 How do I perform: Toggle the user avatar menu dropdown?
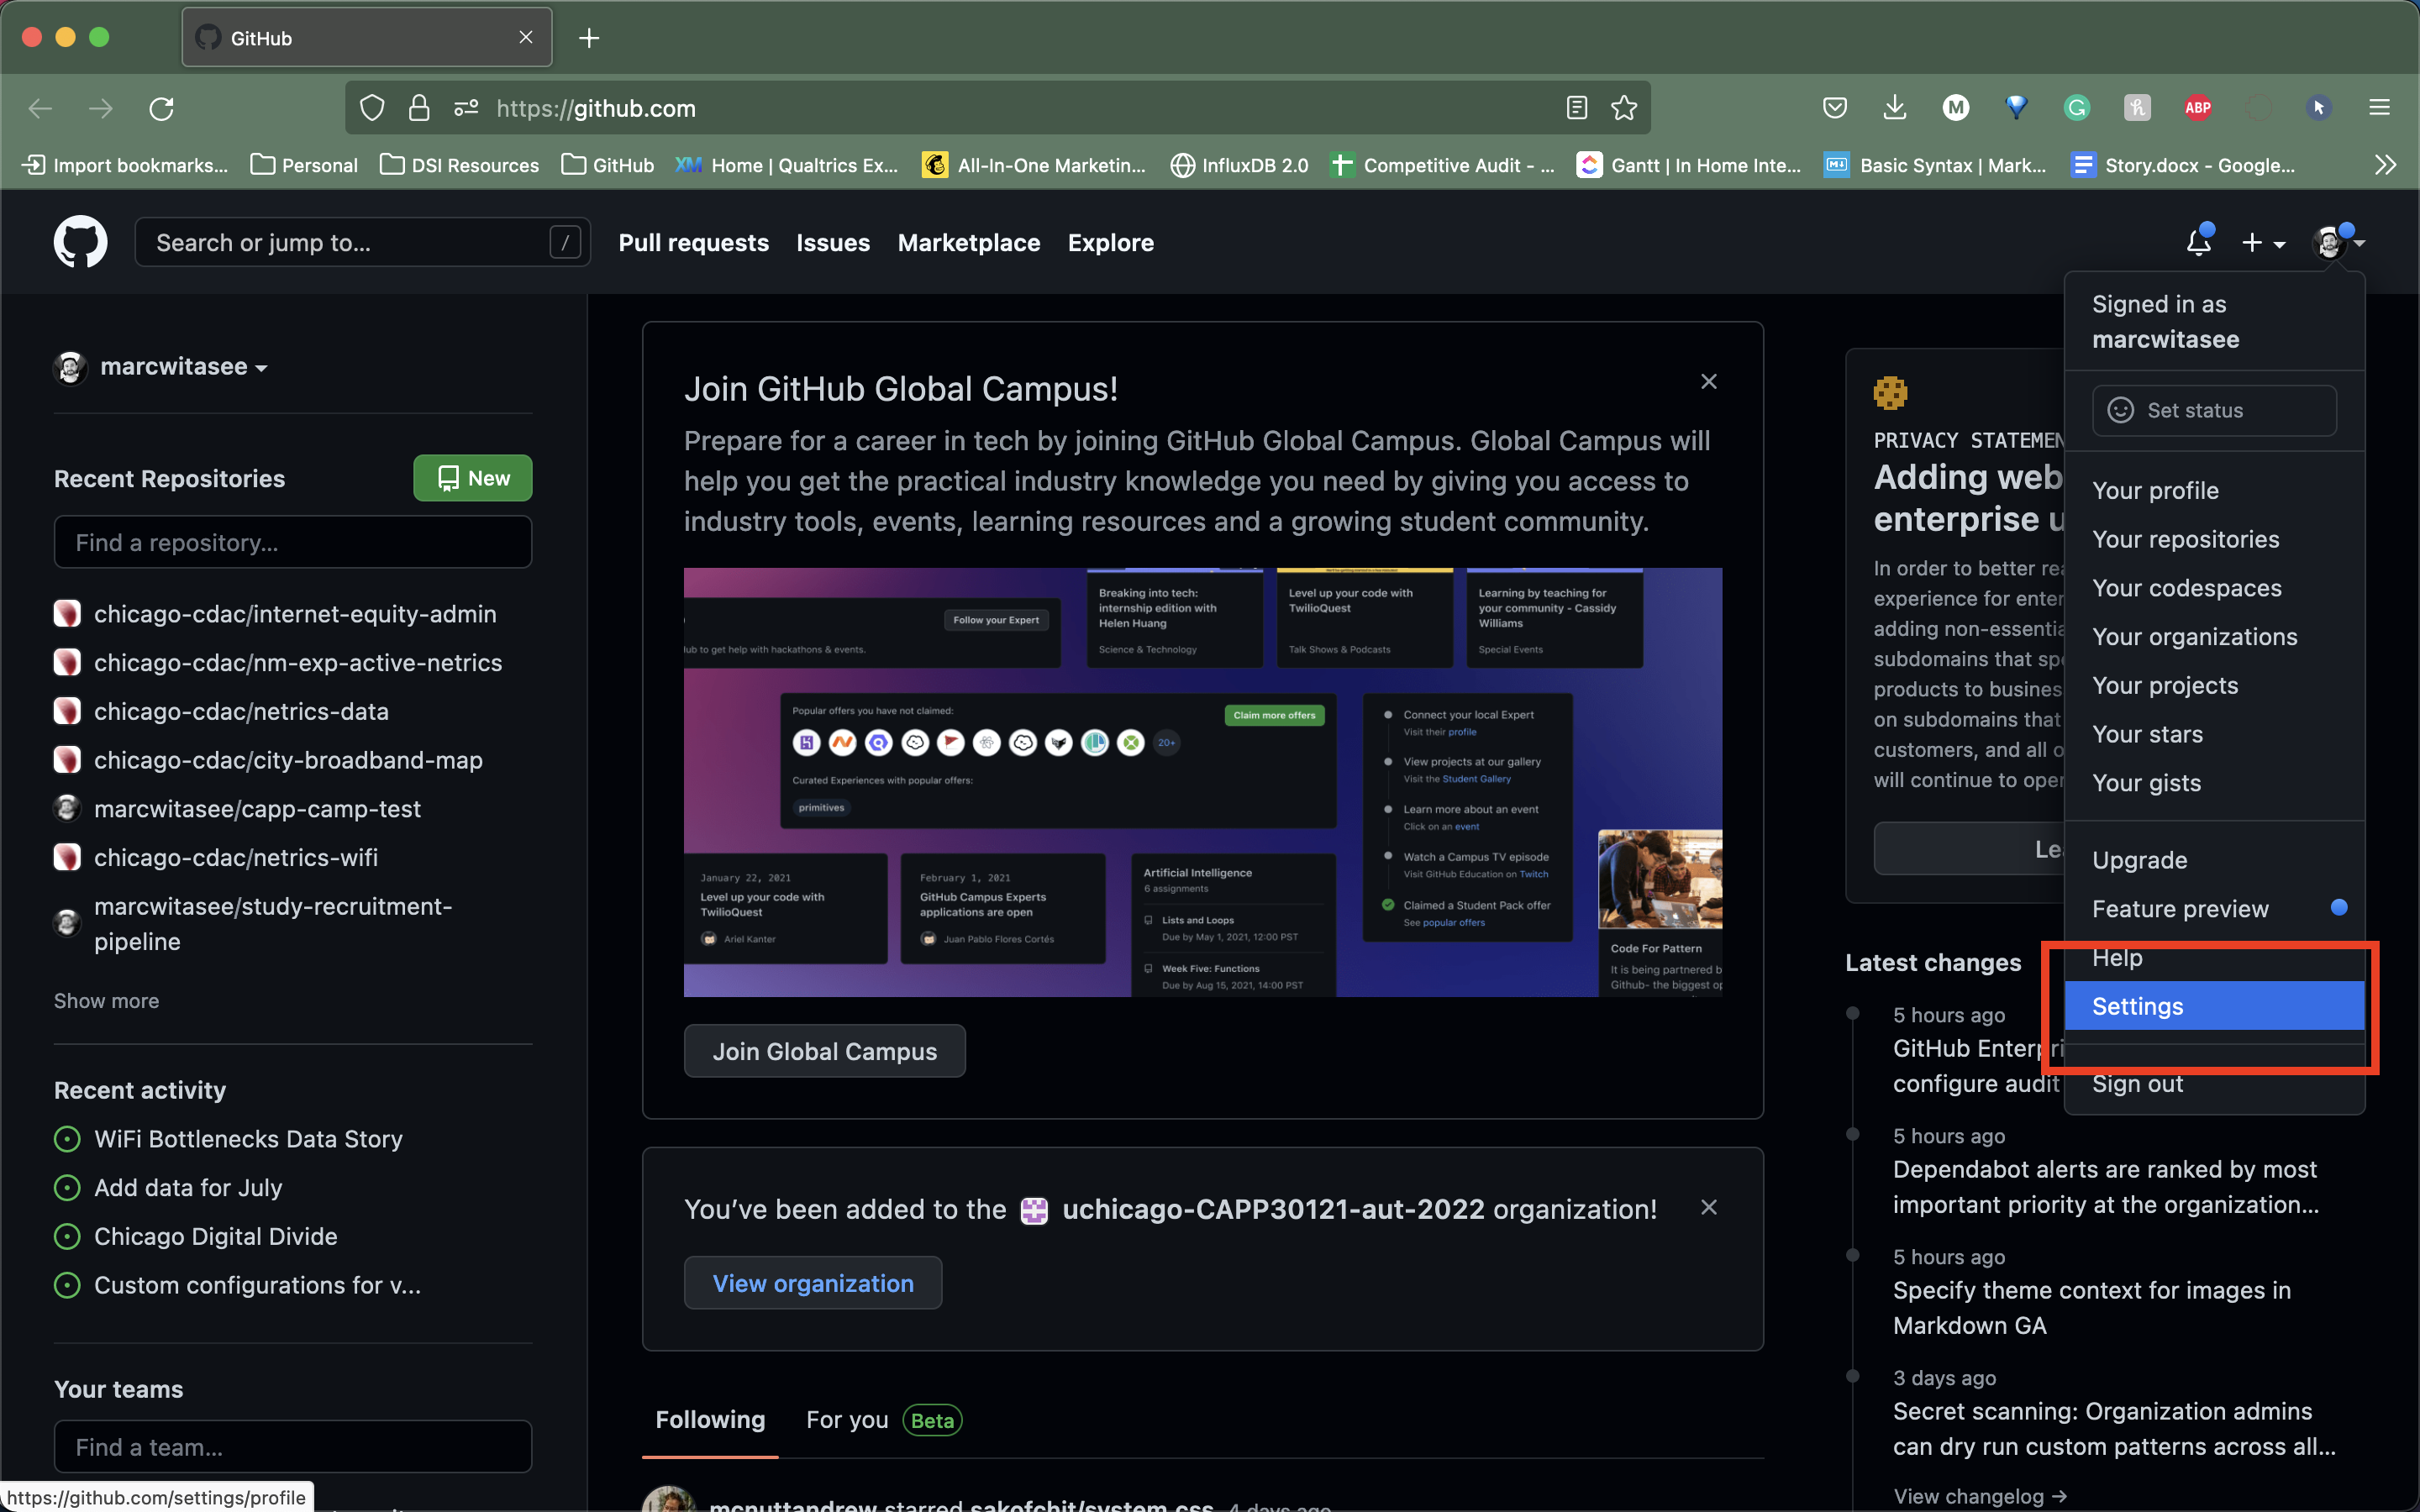click(x=2338, y=242)
